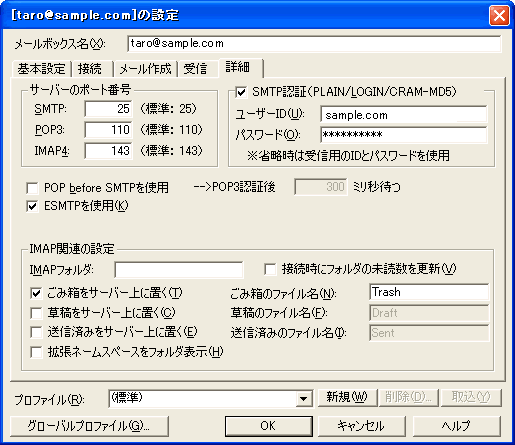Image resolution: width=515 pixels, height=445 pixels.
Task: Enable 拡張ネームスペースをフォルダ表示 checkbox
Action: coord(36,352)
